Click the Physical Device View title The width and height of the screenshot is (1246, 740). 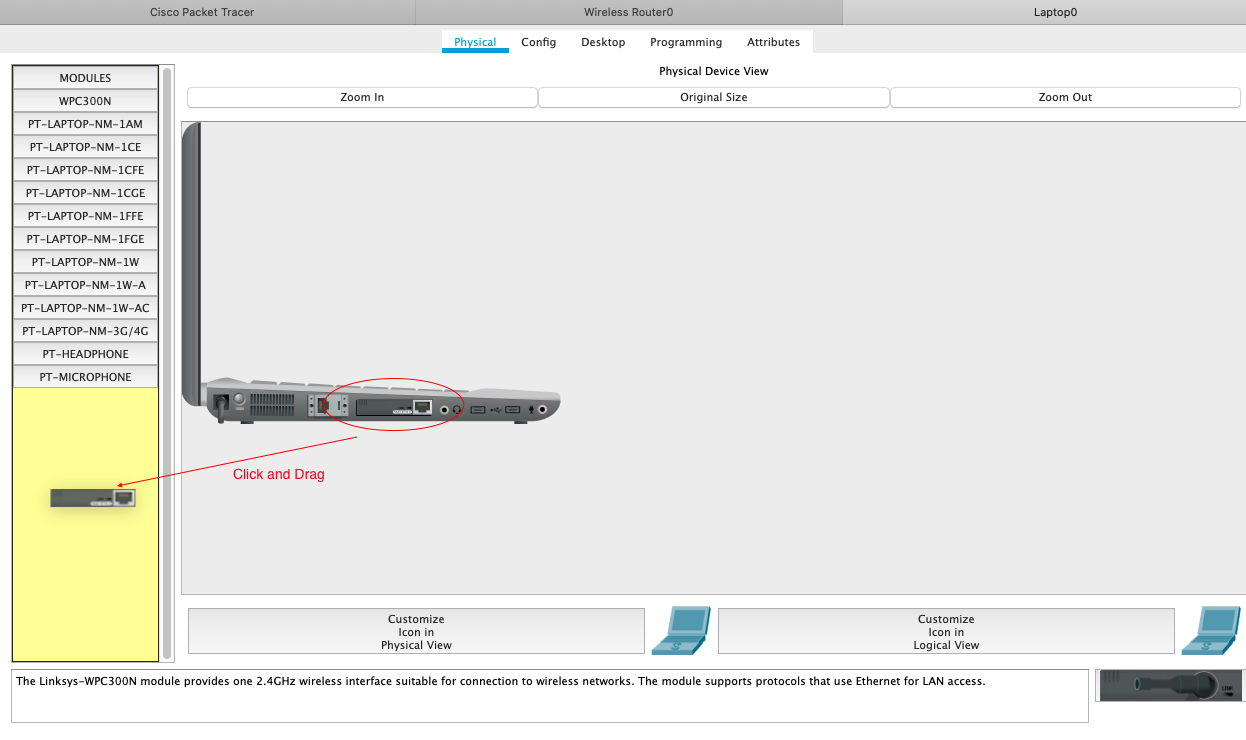(x=714, y=71)
